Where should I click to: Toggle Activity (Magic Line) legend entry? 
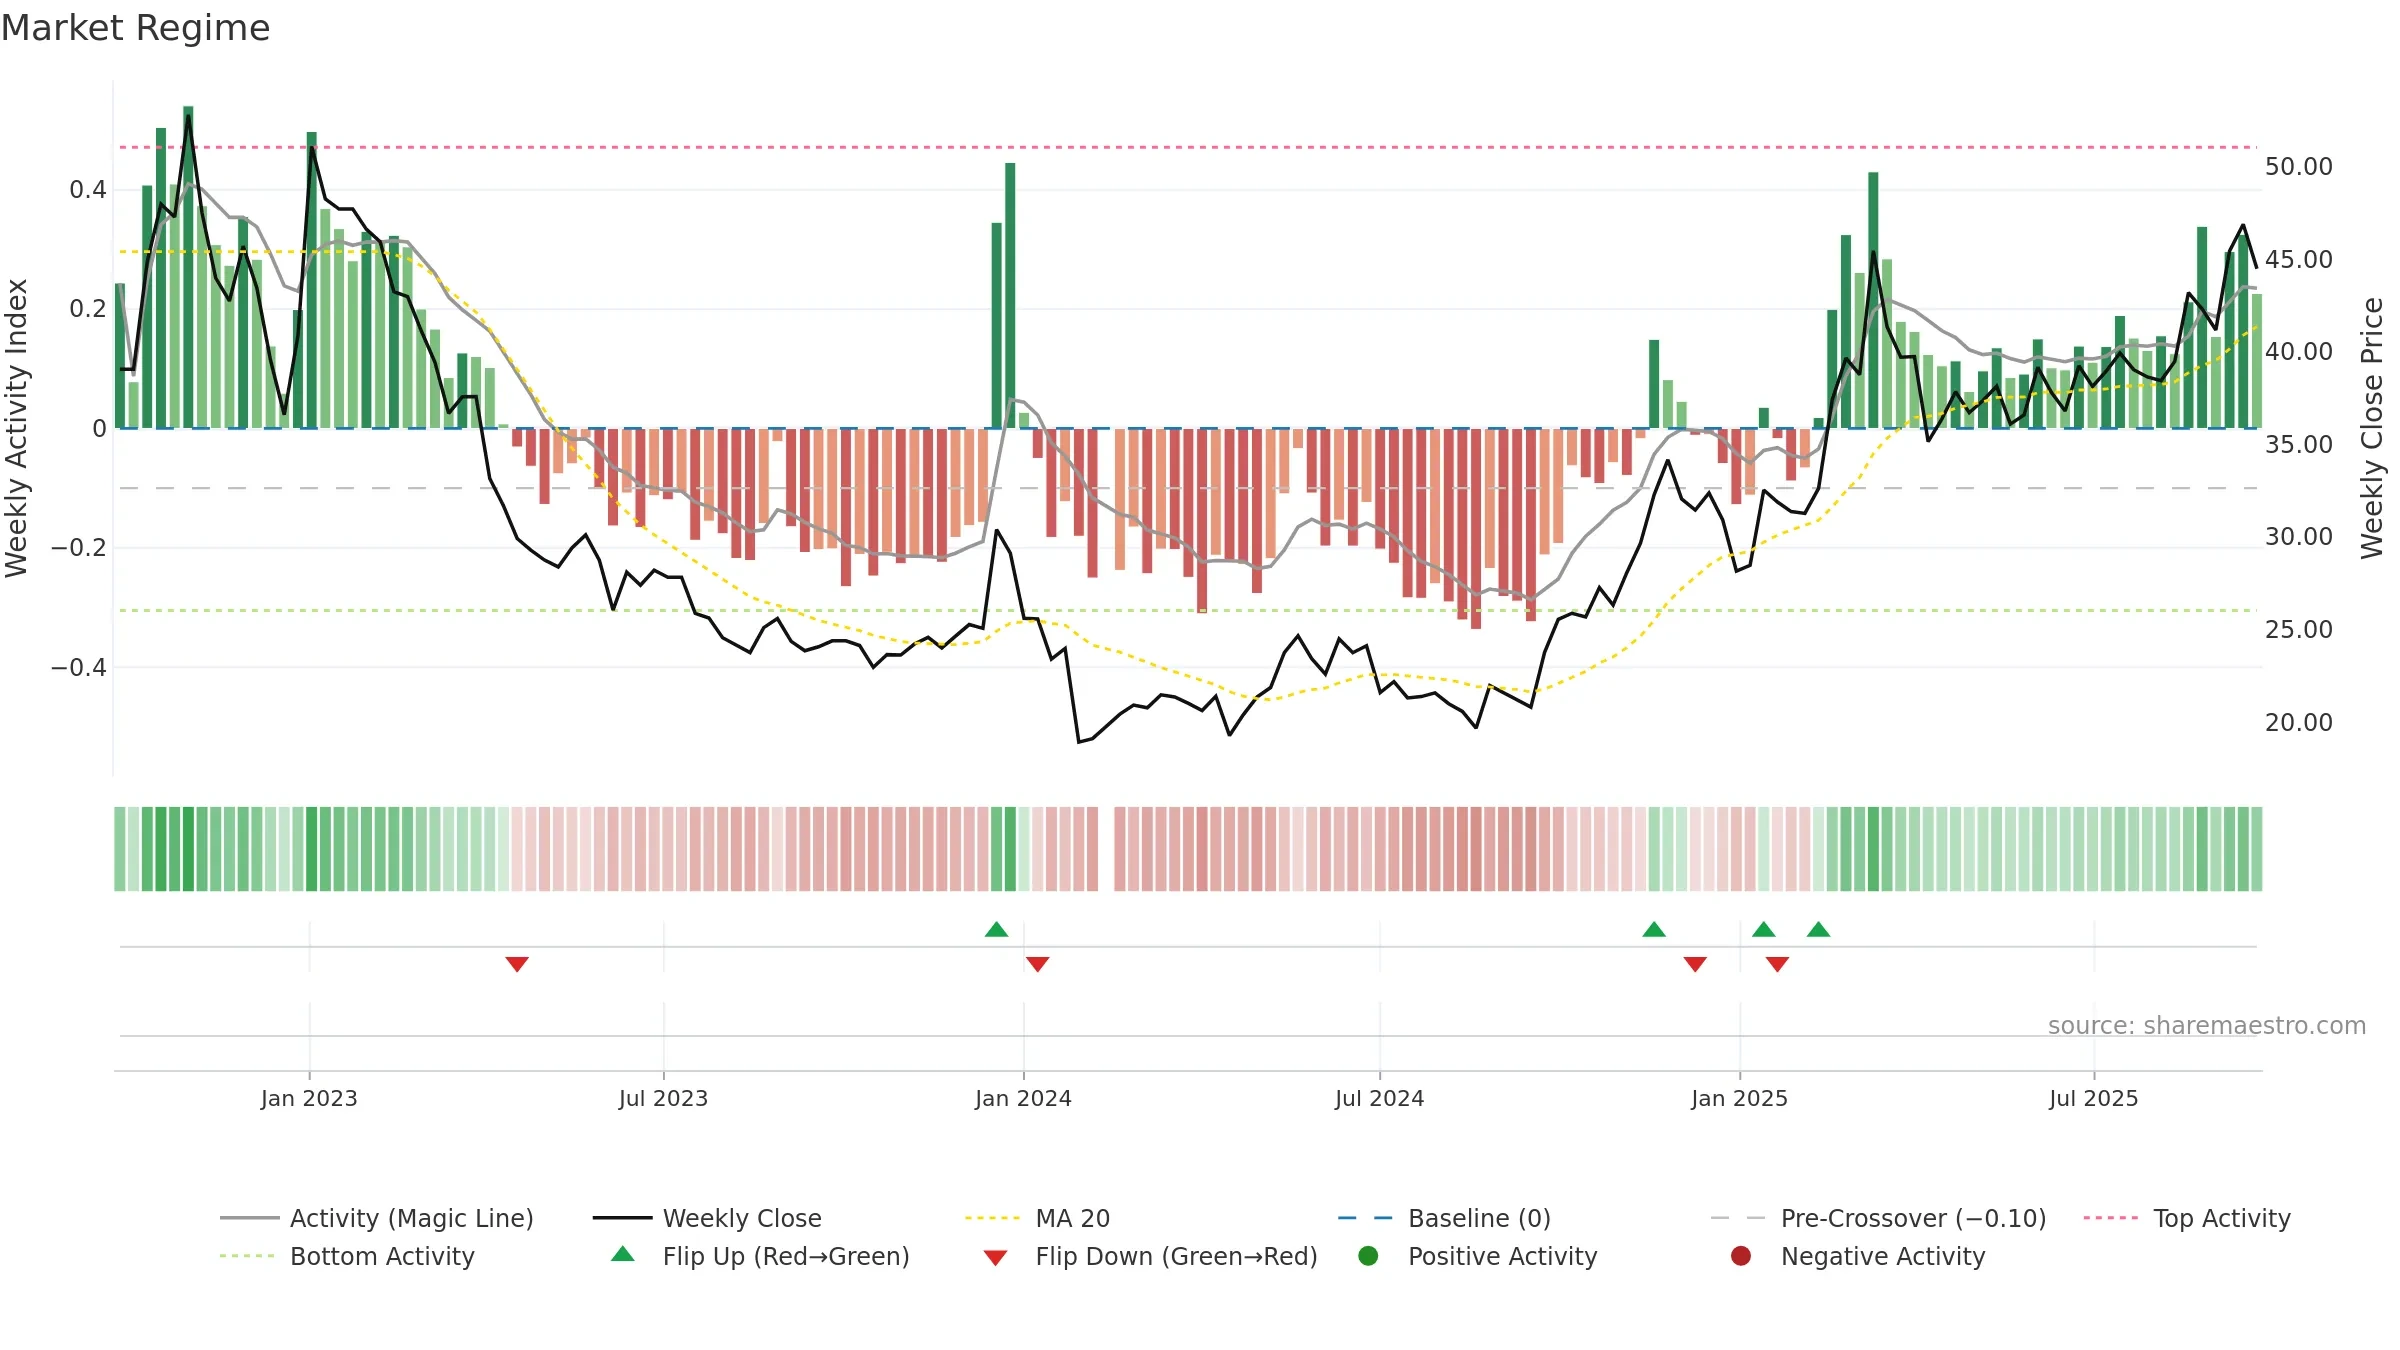(x=377, y=1218)
